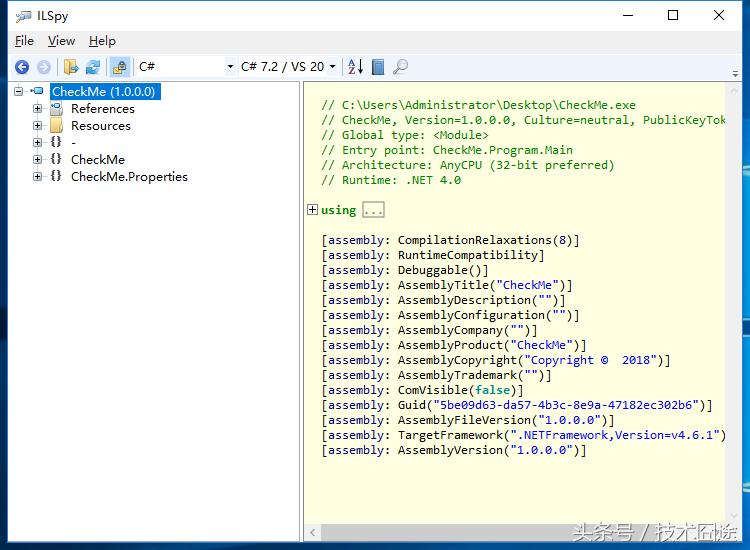This screenshot has height=550, width=750.
Task: Select the References tree item
Action: click(x=103, y=109)
